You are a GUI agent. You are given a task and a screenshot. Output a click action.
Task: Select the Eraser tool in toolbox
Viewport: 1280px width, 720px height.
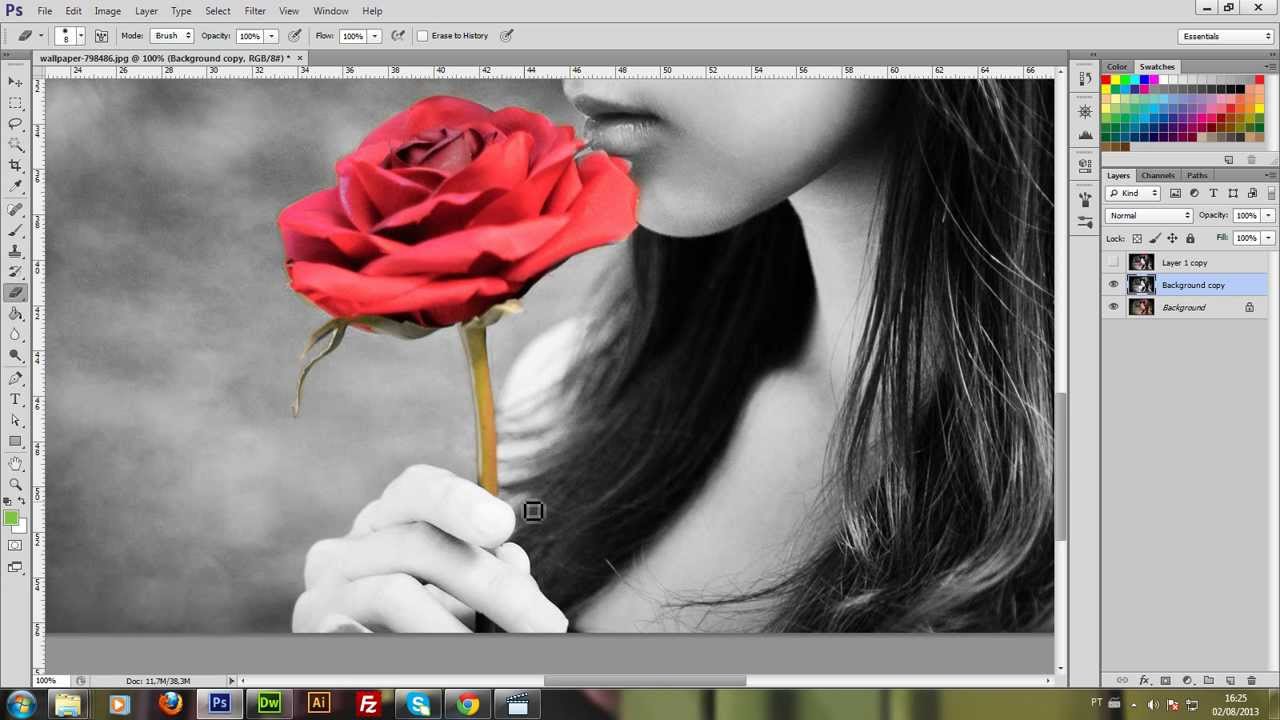pyautogui.click(x=15, y=293)
